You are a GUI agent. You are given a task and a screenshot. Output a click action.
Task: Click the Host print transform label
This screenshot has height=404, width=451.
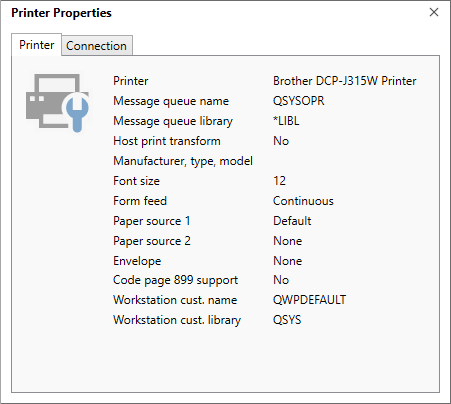tap(167, 141)
